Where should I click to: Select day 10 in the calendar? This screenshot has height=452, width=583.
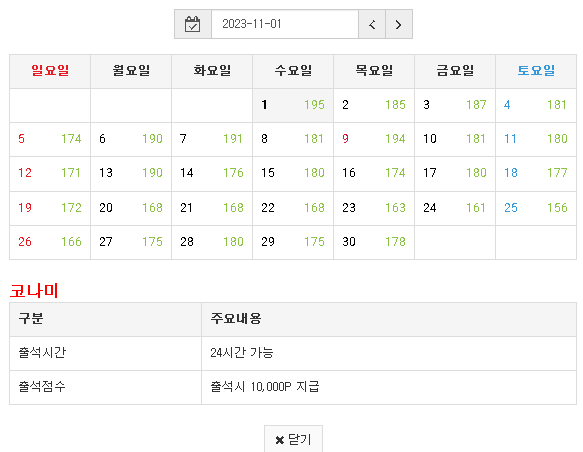click(430, 139)
